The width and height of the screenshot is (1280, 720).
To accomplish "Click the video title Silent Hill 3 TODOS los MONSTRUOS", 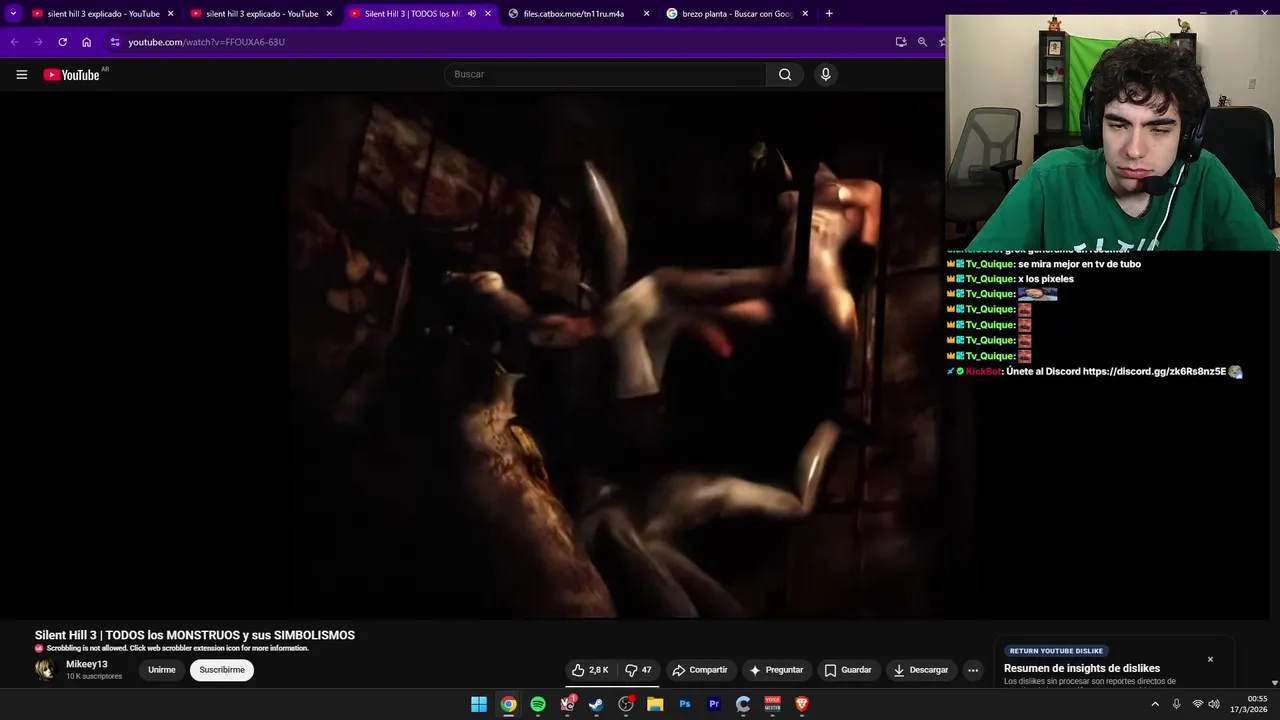I will [x=195, y=635].
